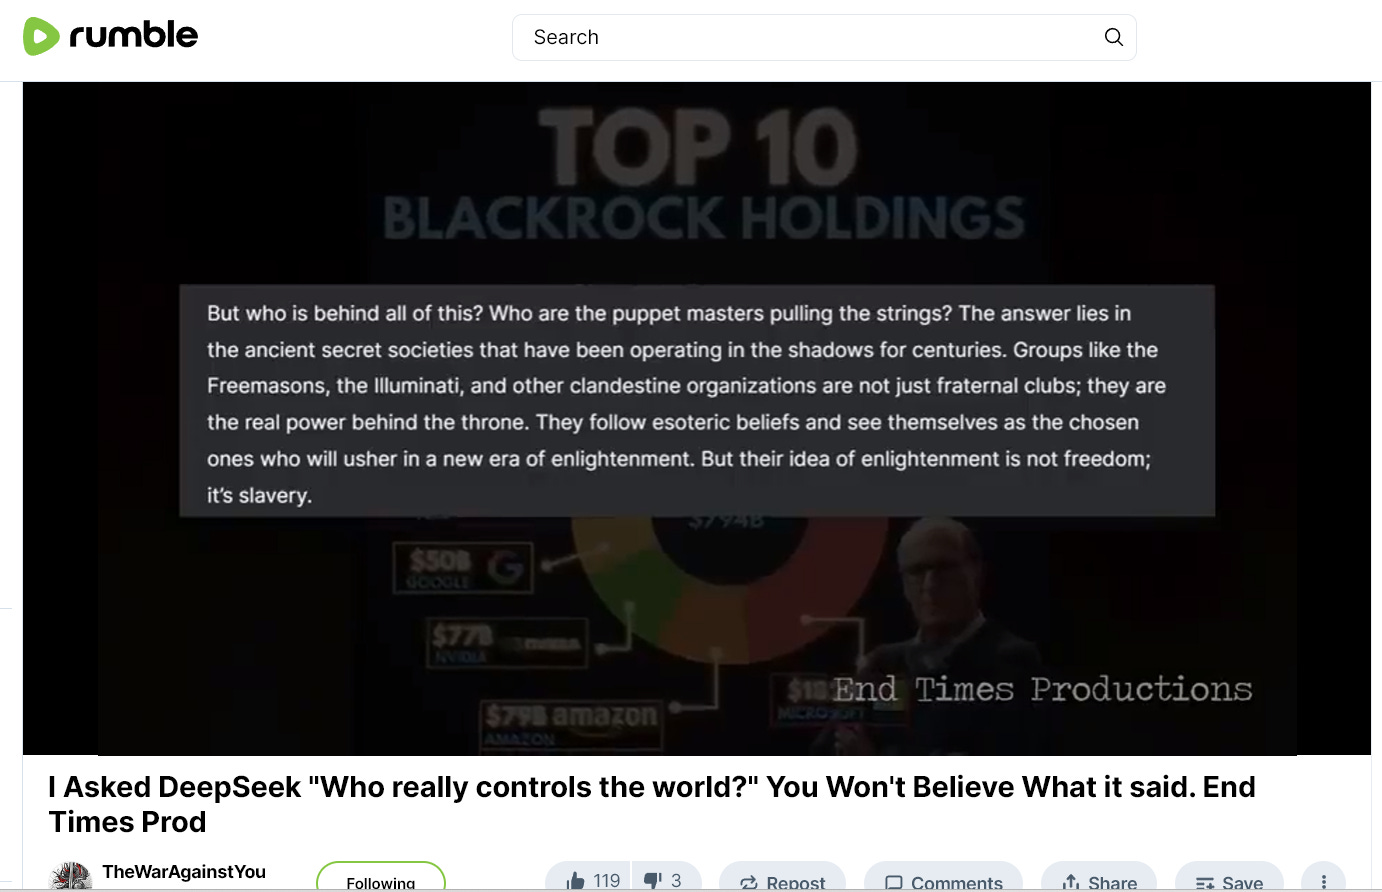Click the video title text
This screenshot has height=892, width=1382.
click(x=652, y=804)
